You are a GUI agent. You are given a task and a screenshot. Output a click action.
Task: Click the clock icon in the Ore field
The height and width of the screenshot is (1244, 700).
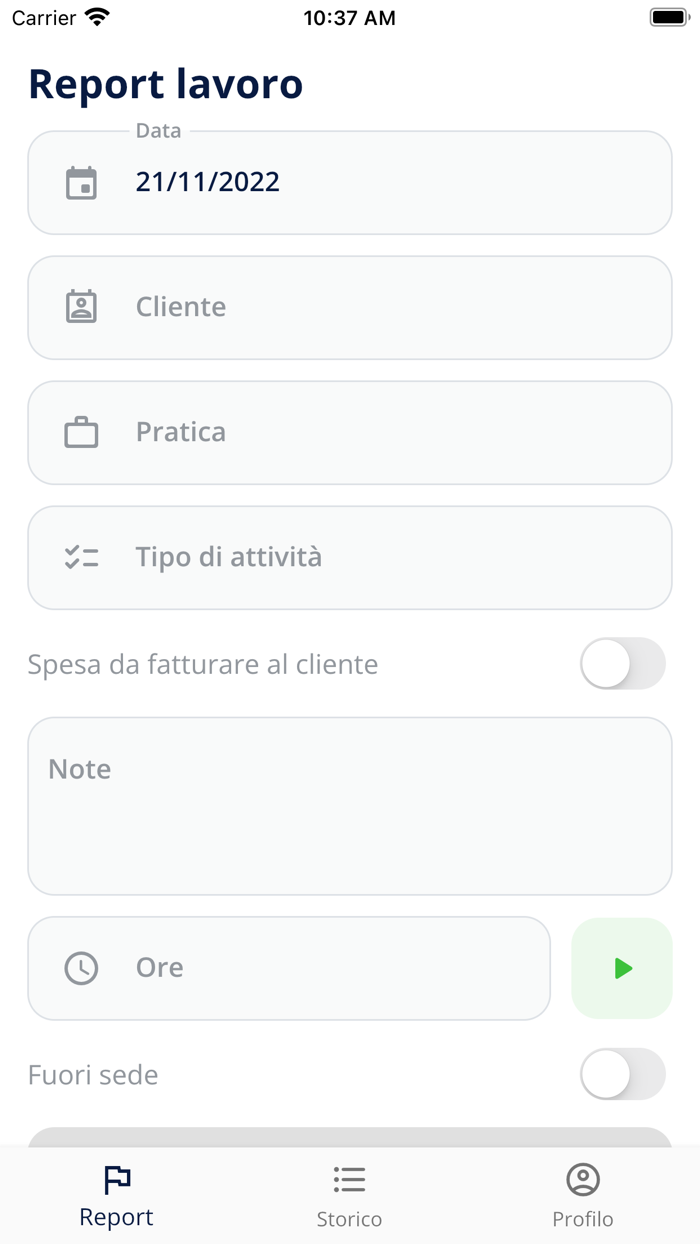80,968
